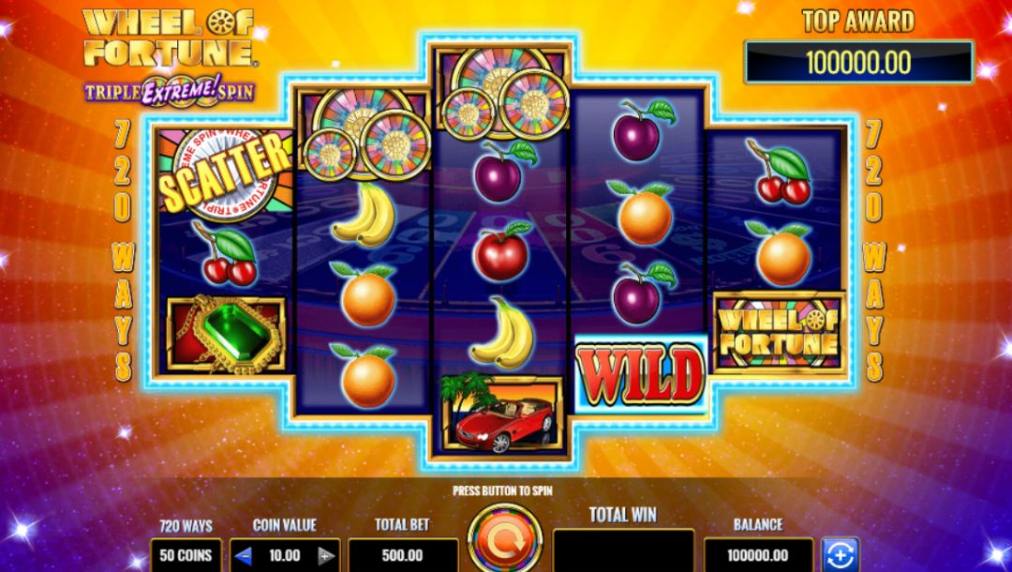Click the green emerald ring symbol

pos(227,334)
